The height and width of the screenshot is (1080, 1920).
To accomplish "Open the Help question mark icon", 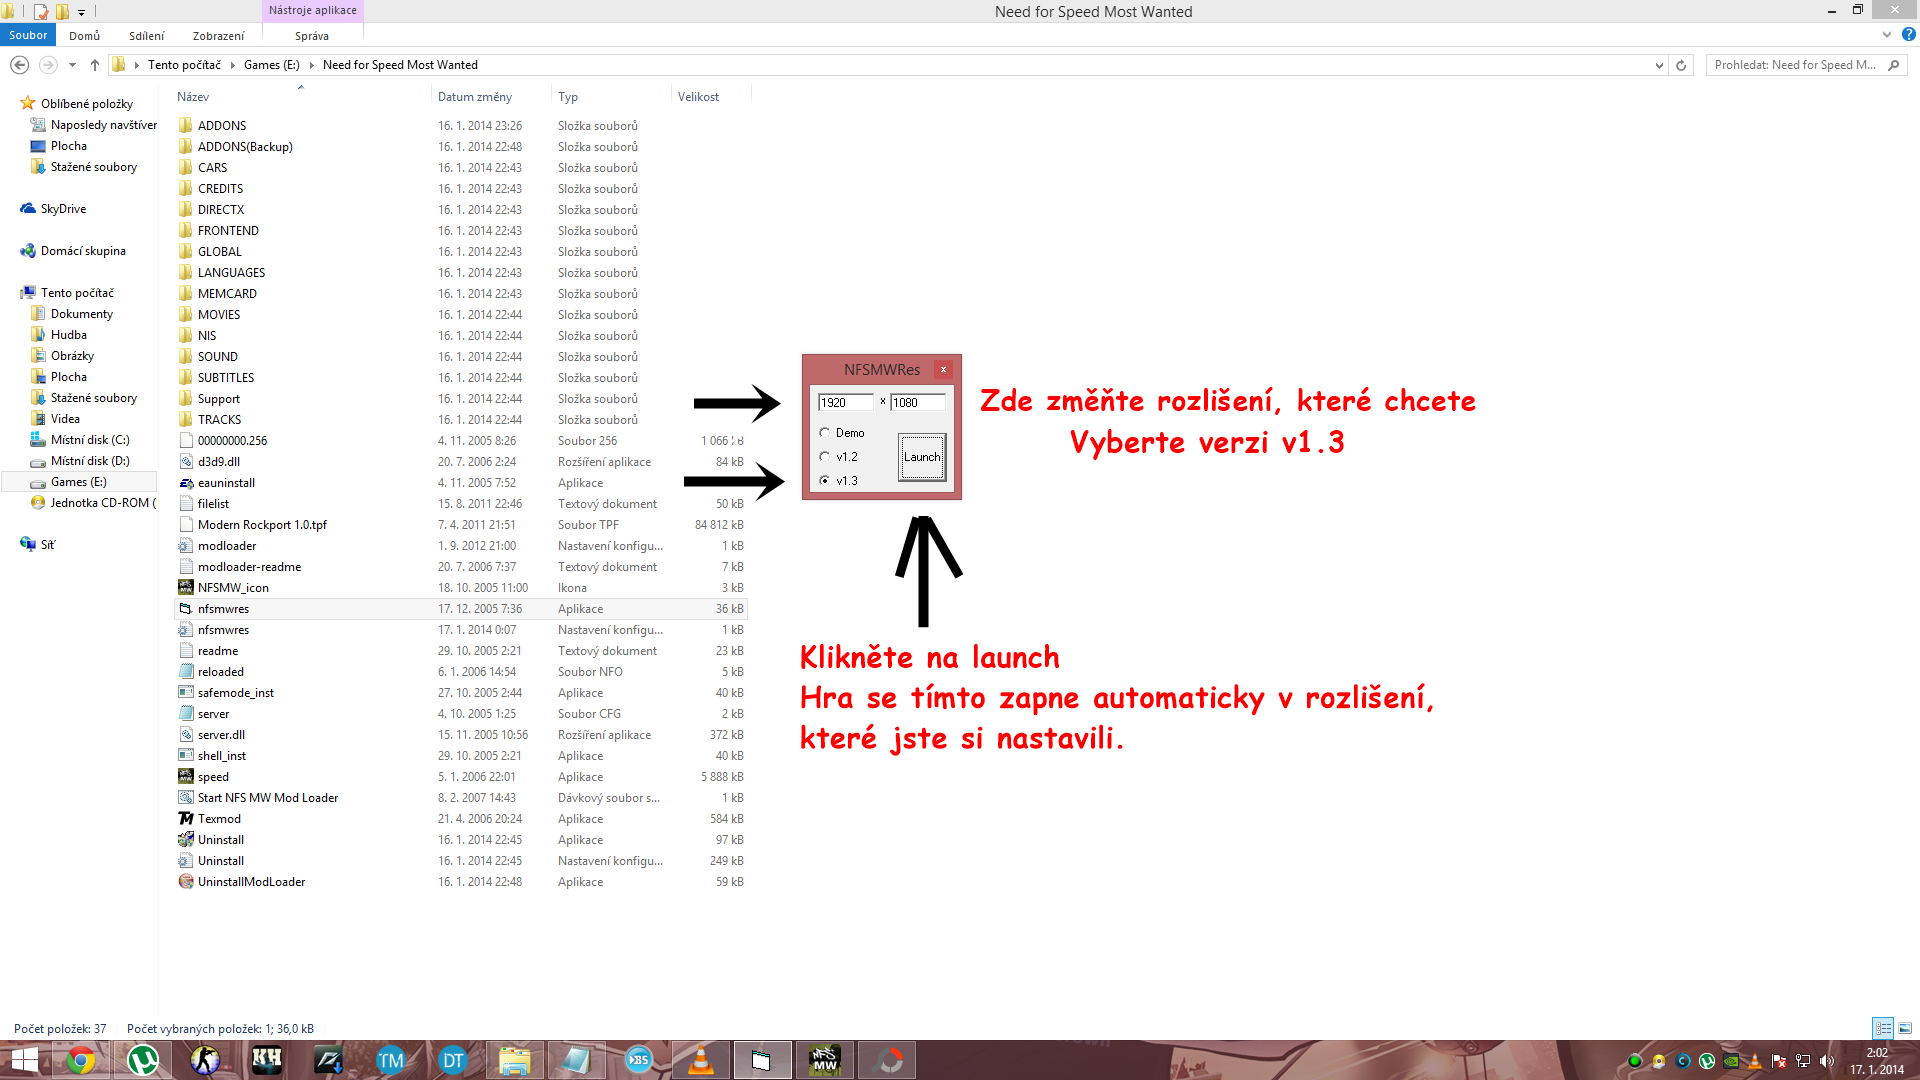I will (x=1908, y=34).
